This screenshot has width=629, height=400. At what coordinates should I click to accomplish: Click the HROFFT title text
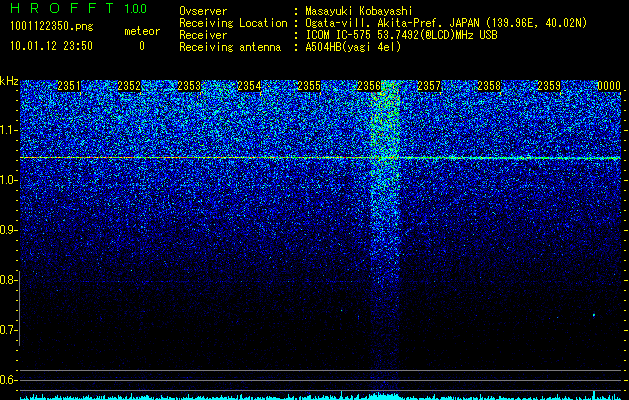63,8
